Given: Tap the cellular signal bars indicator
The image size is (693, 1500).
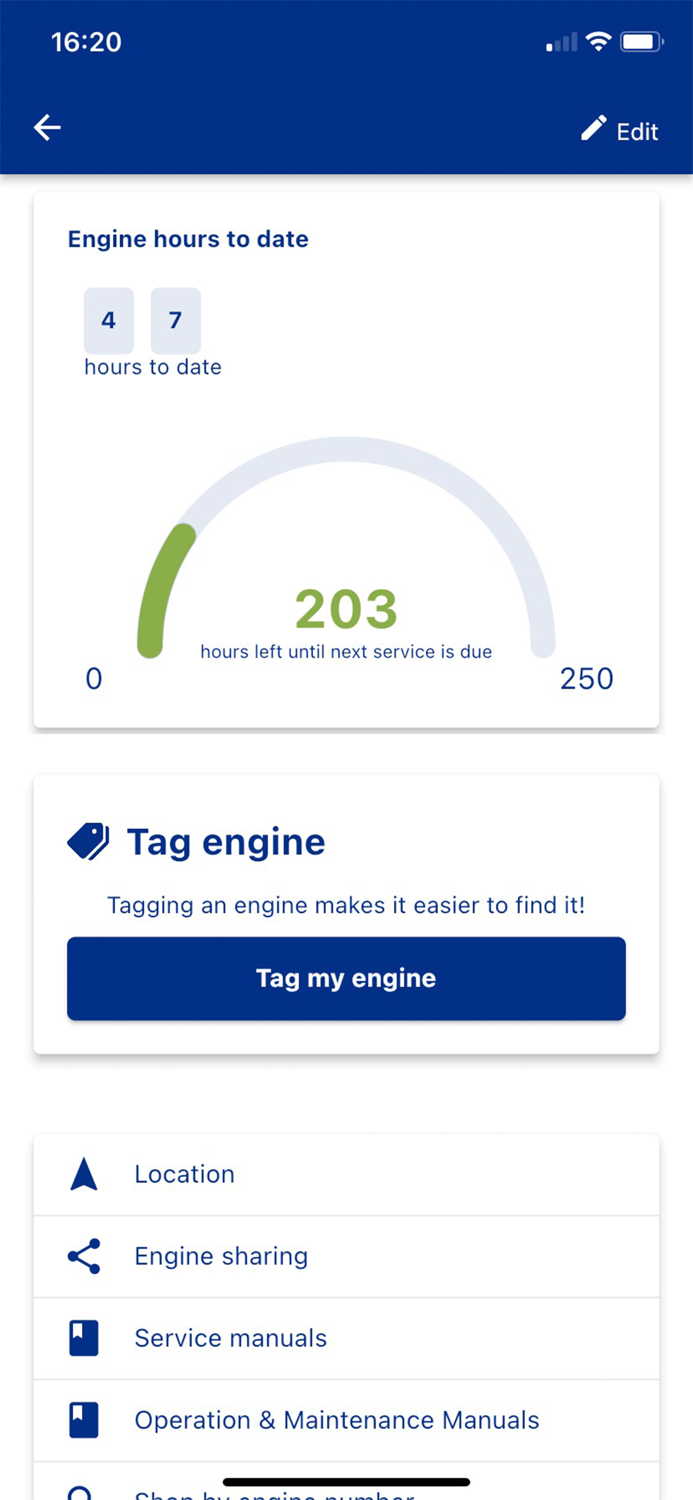Looking at the screenshot, I should pyautogui.click(x=559, y=41).
